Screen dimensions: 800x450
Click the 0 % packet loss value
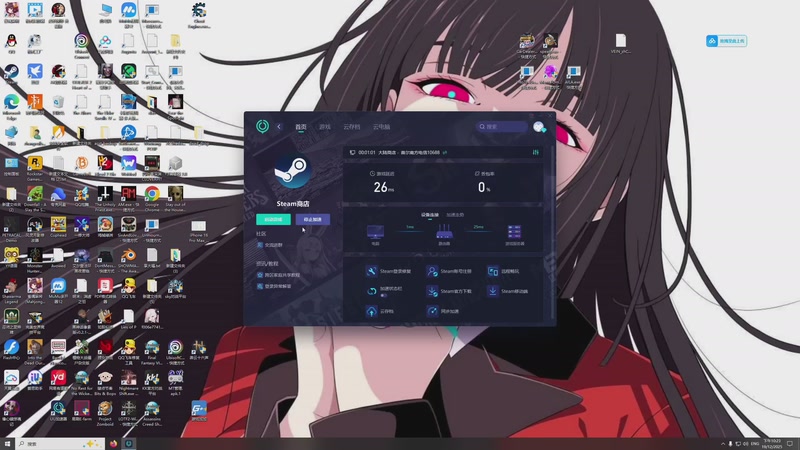[484, 187]
